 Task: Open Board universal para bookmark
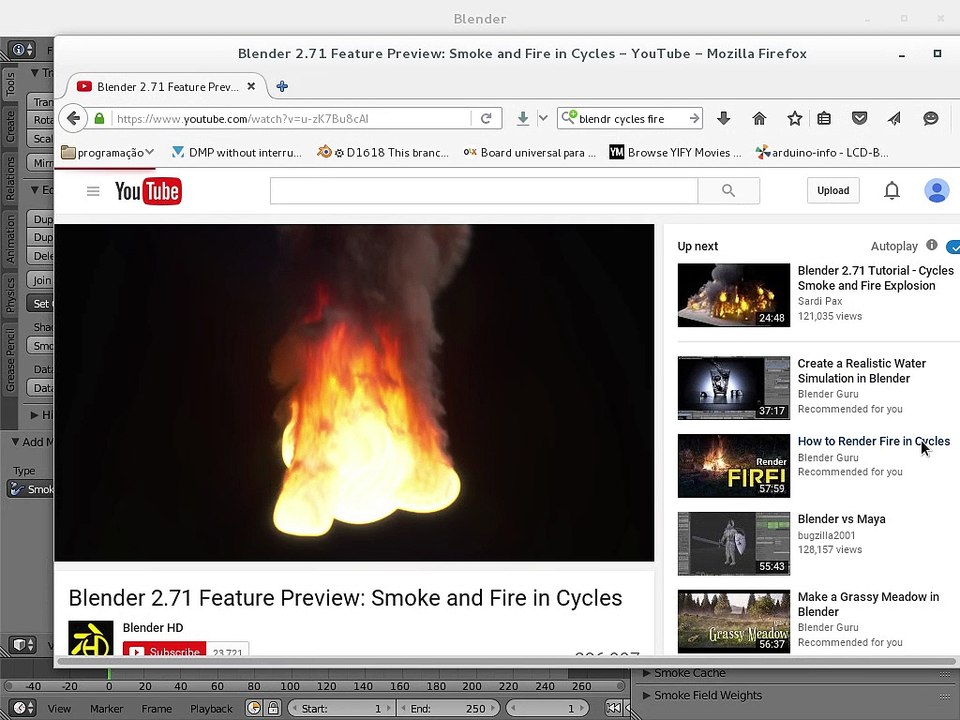[530, 152]
